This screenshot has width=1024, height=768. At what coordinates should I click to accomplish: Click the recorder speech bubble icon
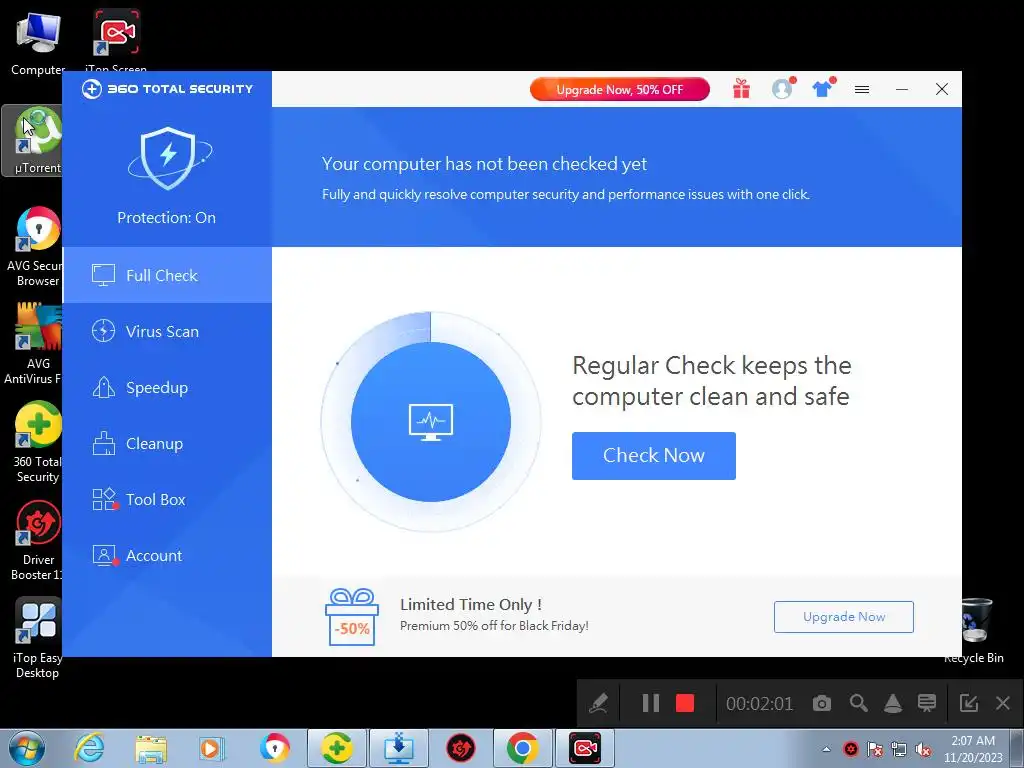(x=927, y=703)
